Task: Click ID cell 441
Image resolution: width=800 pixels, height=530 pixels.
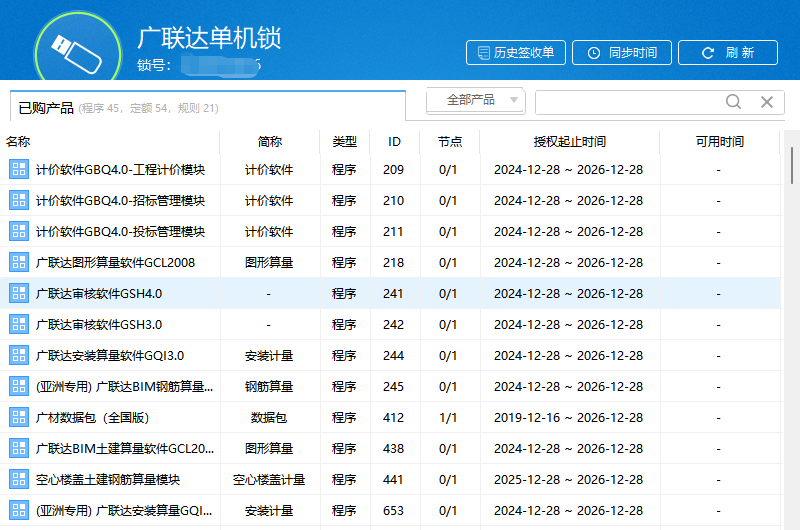Action: [x=393, y=479]
